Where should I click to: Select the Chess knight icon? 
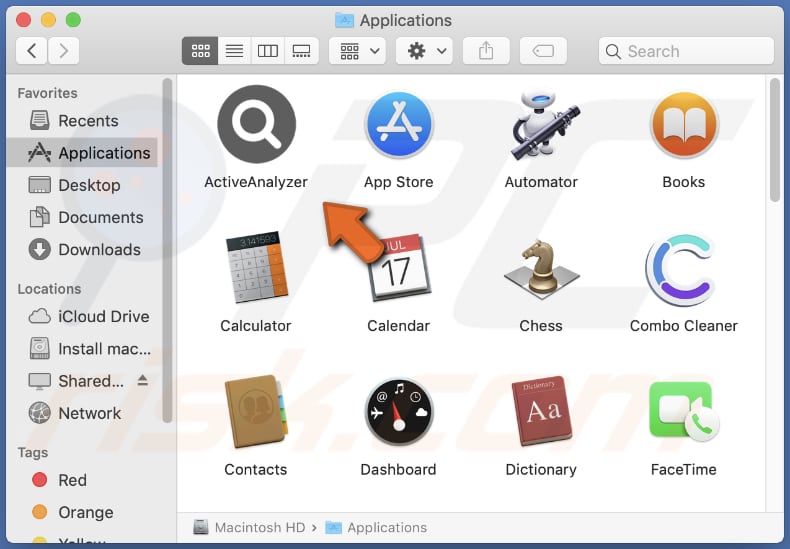[x=542, y=267]
